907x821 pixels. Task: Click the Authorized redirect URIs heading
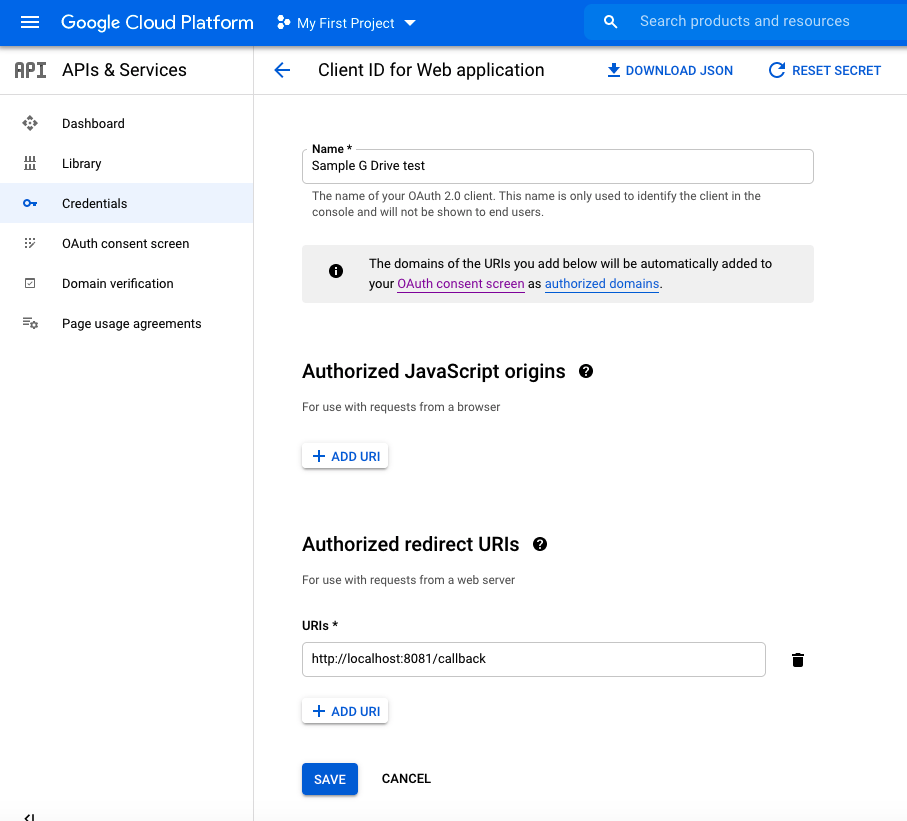coord(411,544)
